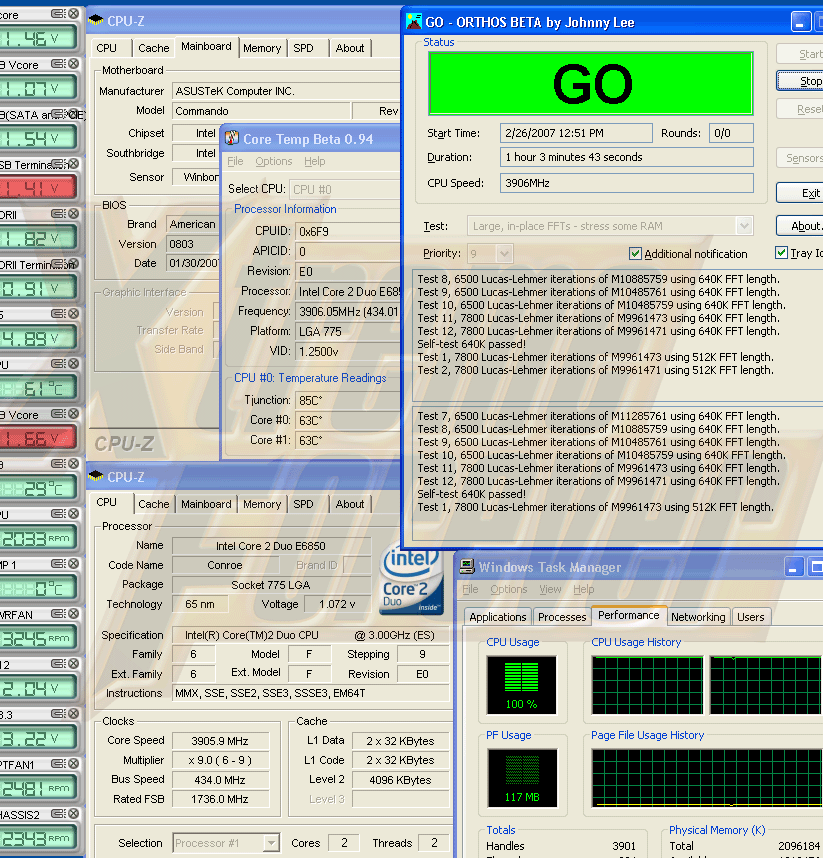Screen dimensions: 823x858
Task: Click the ORTHOS title bar icon
Action: coord(414,22)
